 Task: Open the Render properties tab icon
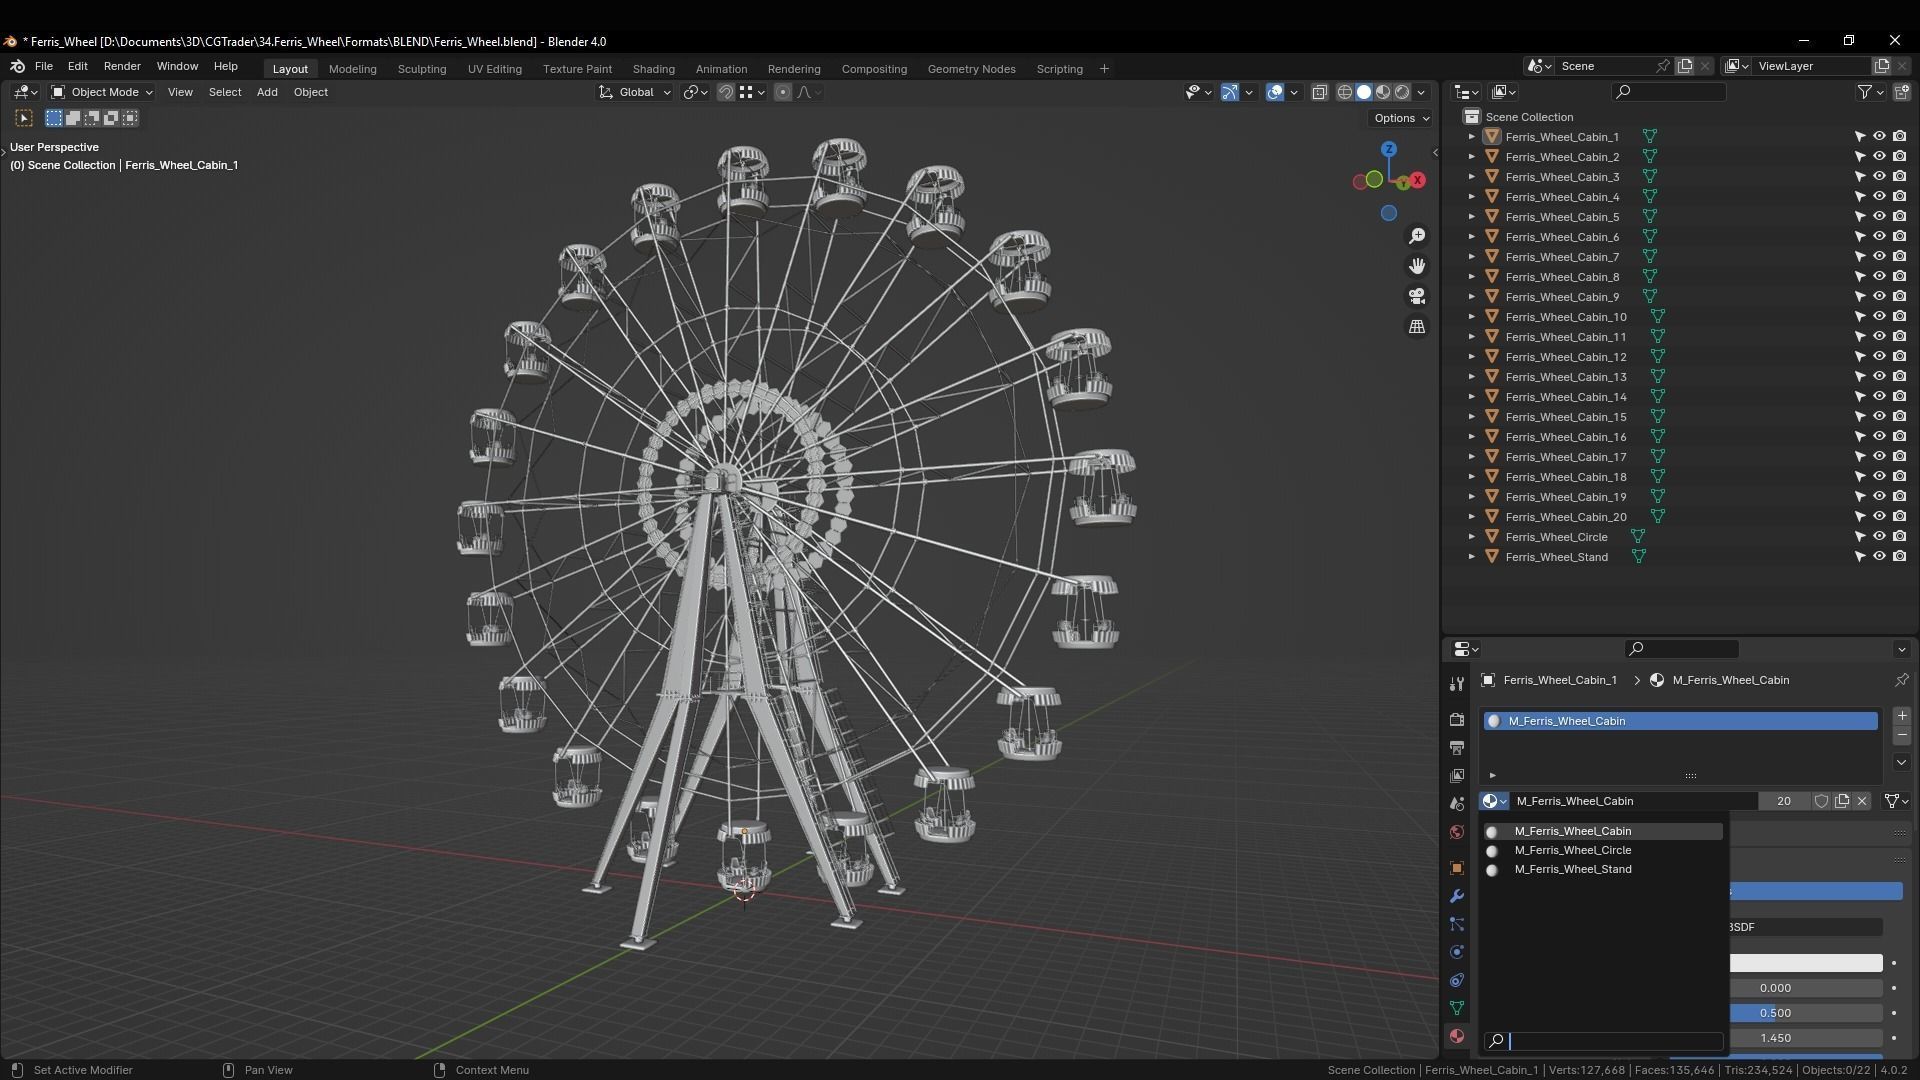tap(1457, 720)
